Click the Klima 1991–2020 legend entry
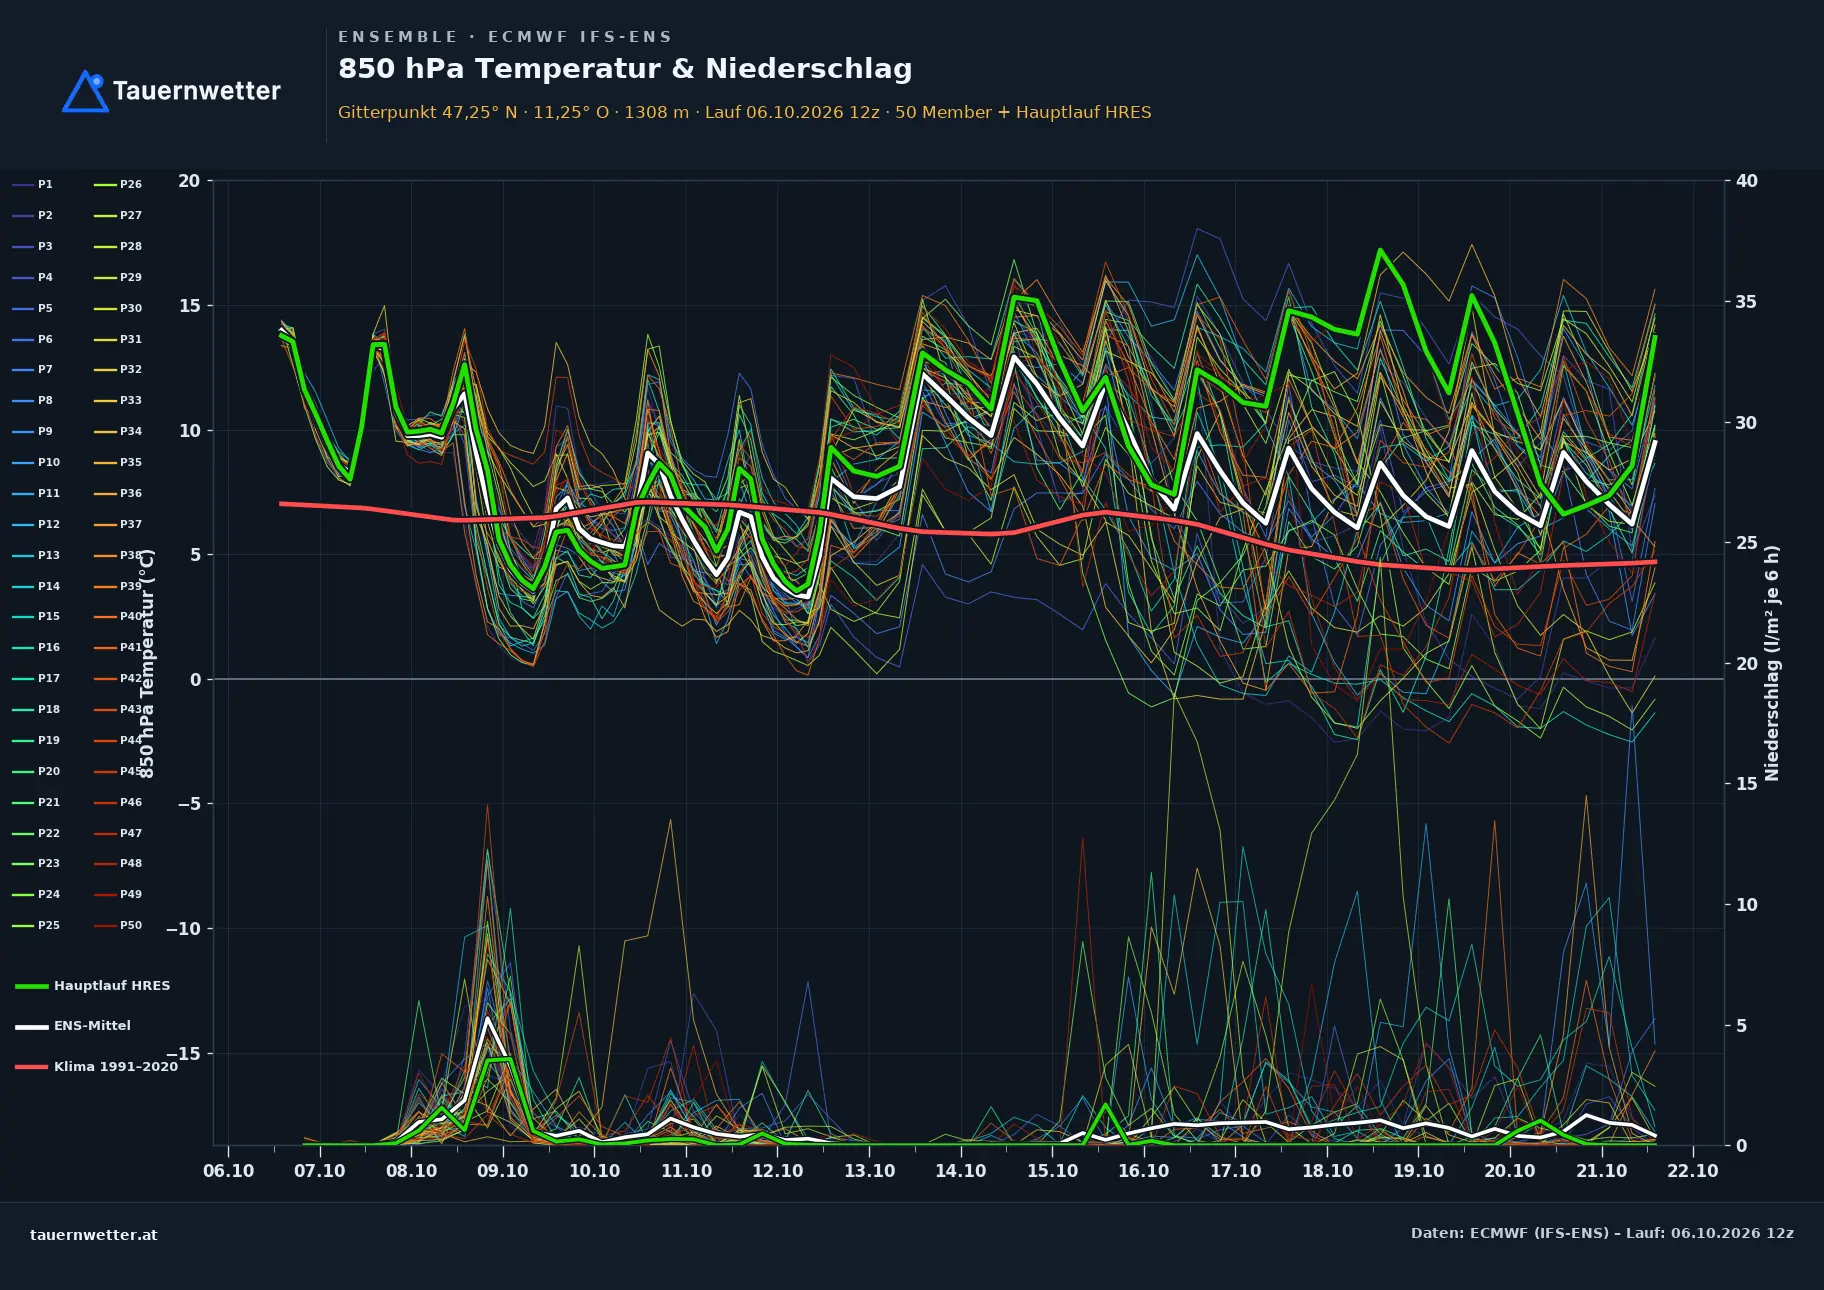 97,1067
